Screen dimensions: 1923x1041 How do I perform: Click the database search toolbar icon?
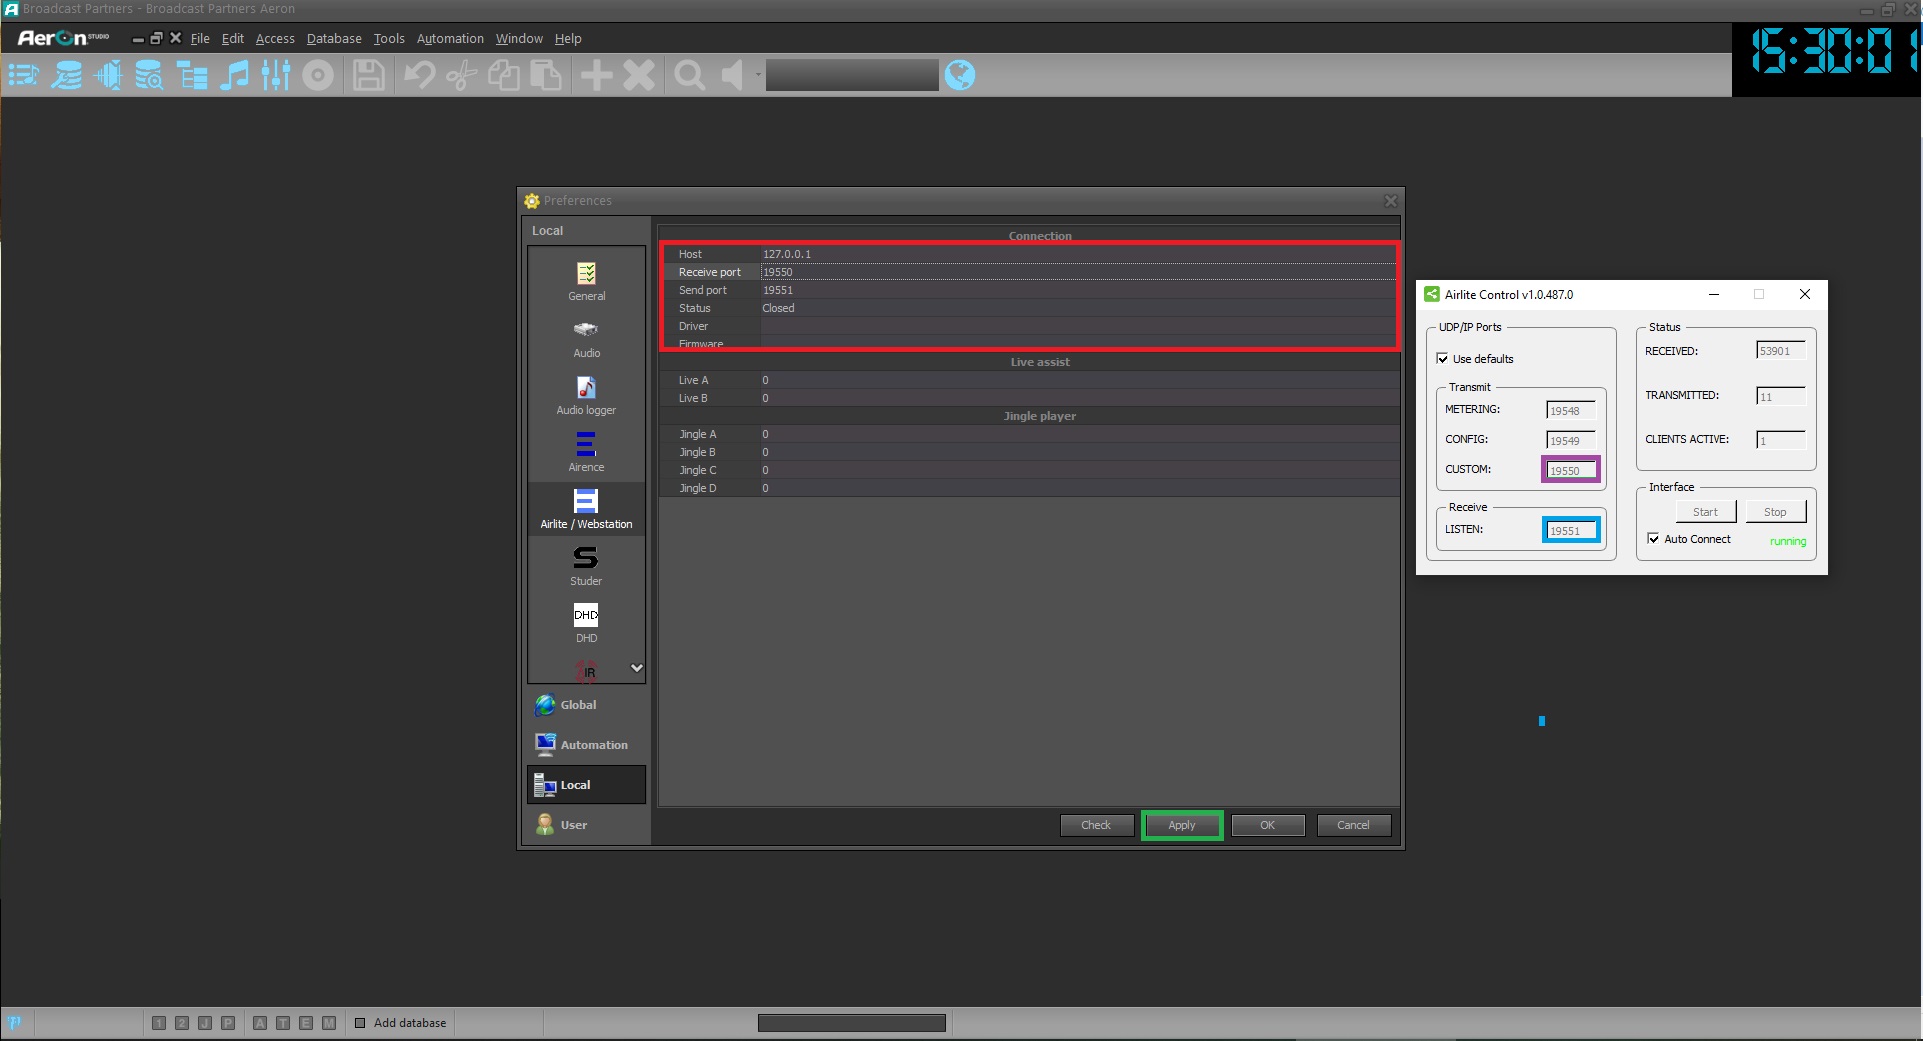(149, 75)
